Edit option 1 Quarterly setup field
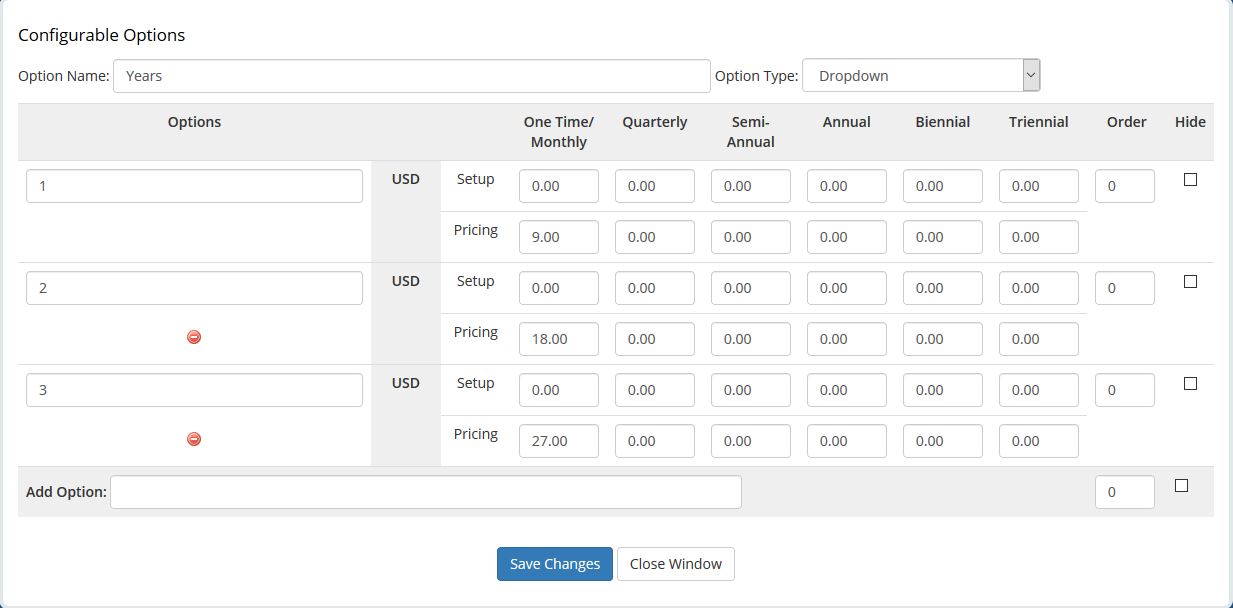This screenshot has width=1233, height=608. point(655,186)
